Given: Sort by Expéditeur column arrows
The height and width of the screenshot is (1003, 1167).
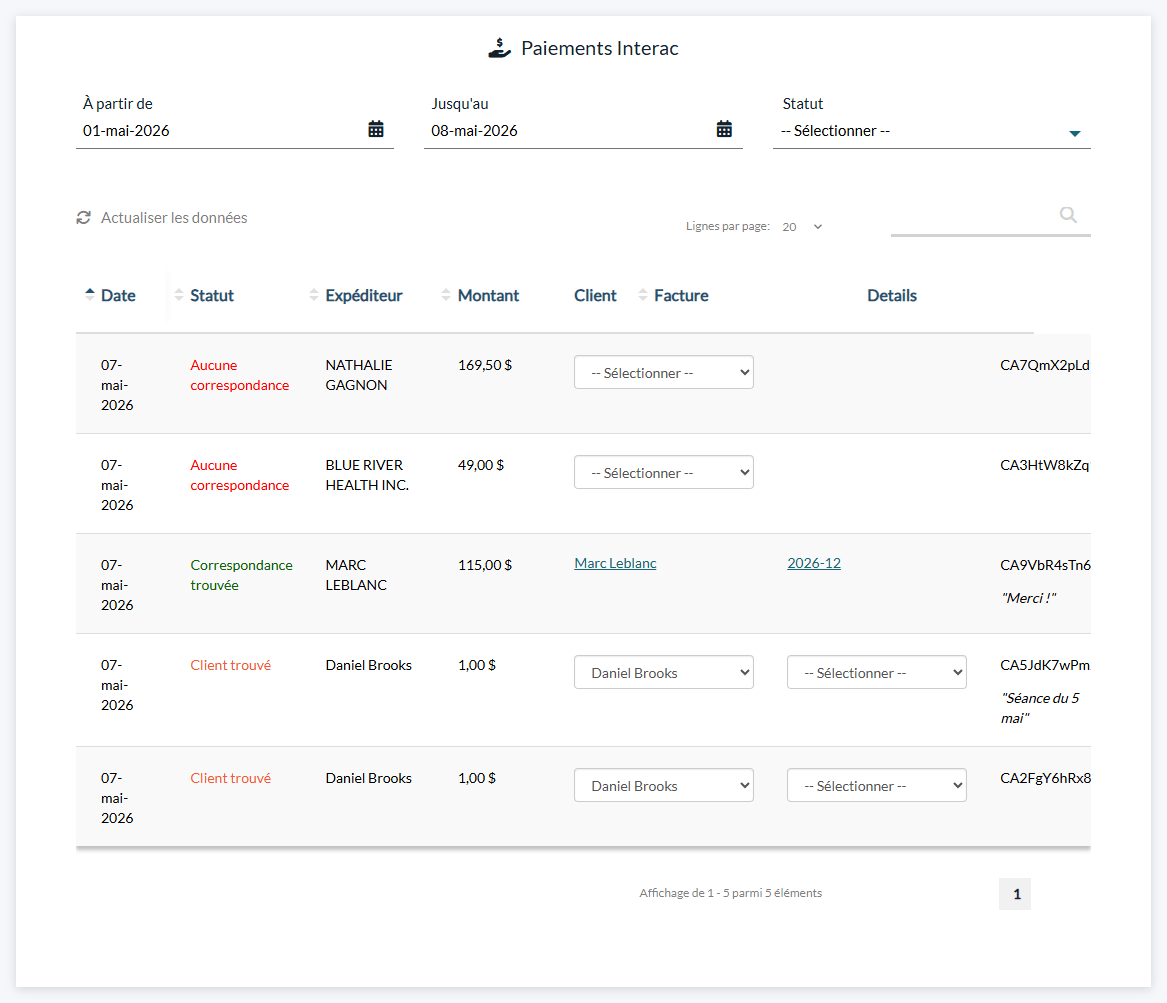Looking at the screenshot, I should coord(313,295).
